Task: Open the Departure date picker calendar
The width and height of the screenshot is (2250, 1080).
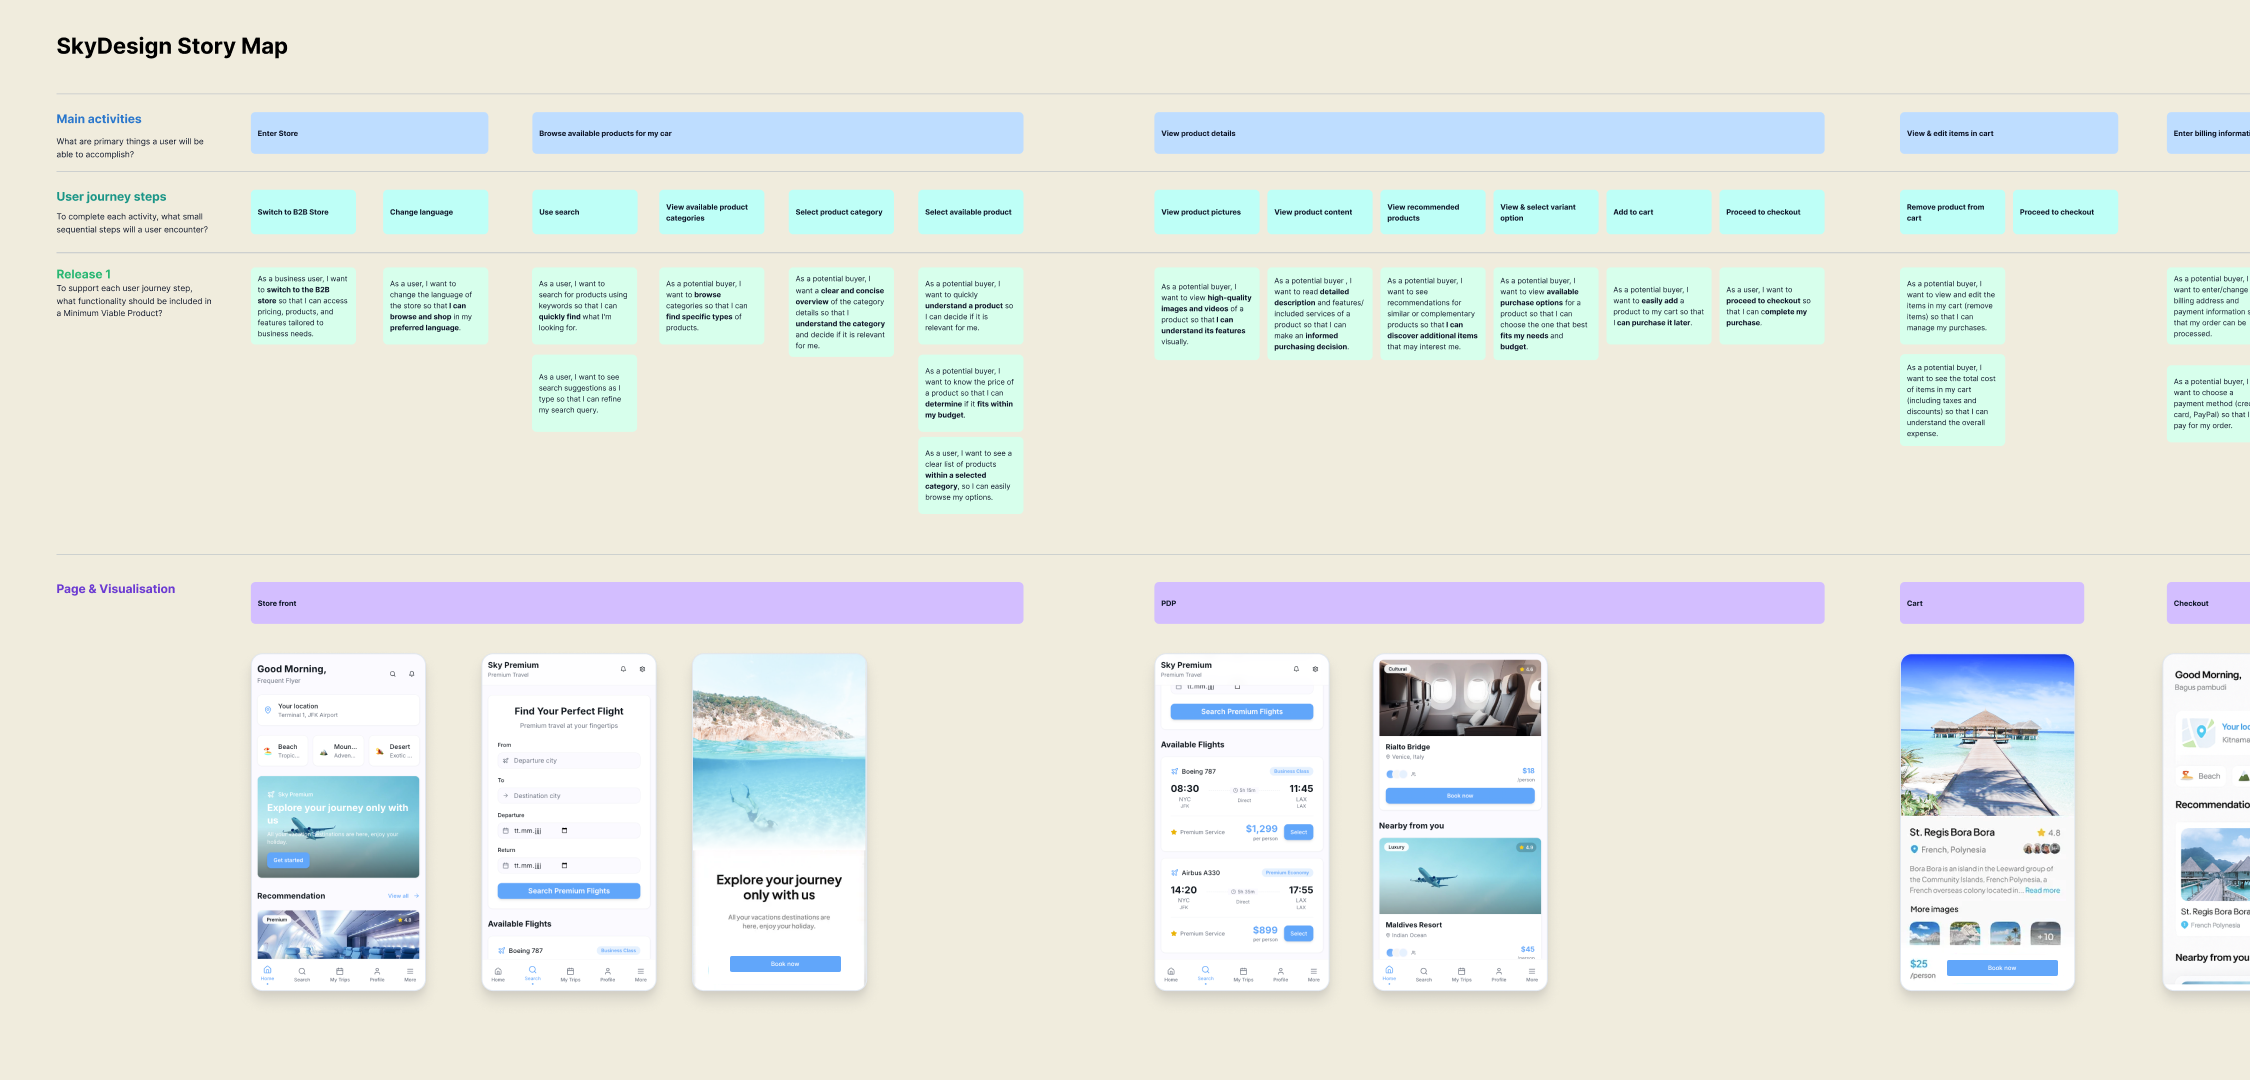Action: (x=564, y=831)
